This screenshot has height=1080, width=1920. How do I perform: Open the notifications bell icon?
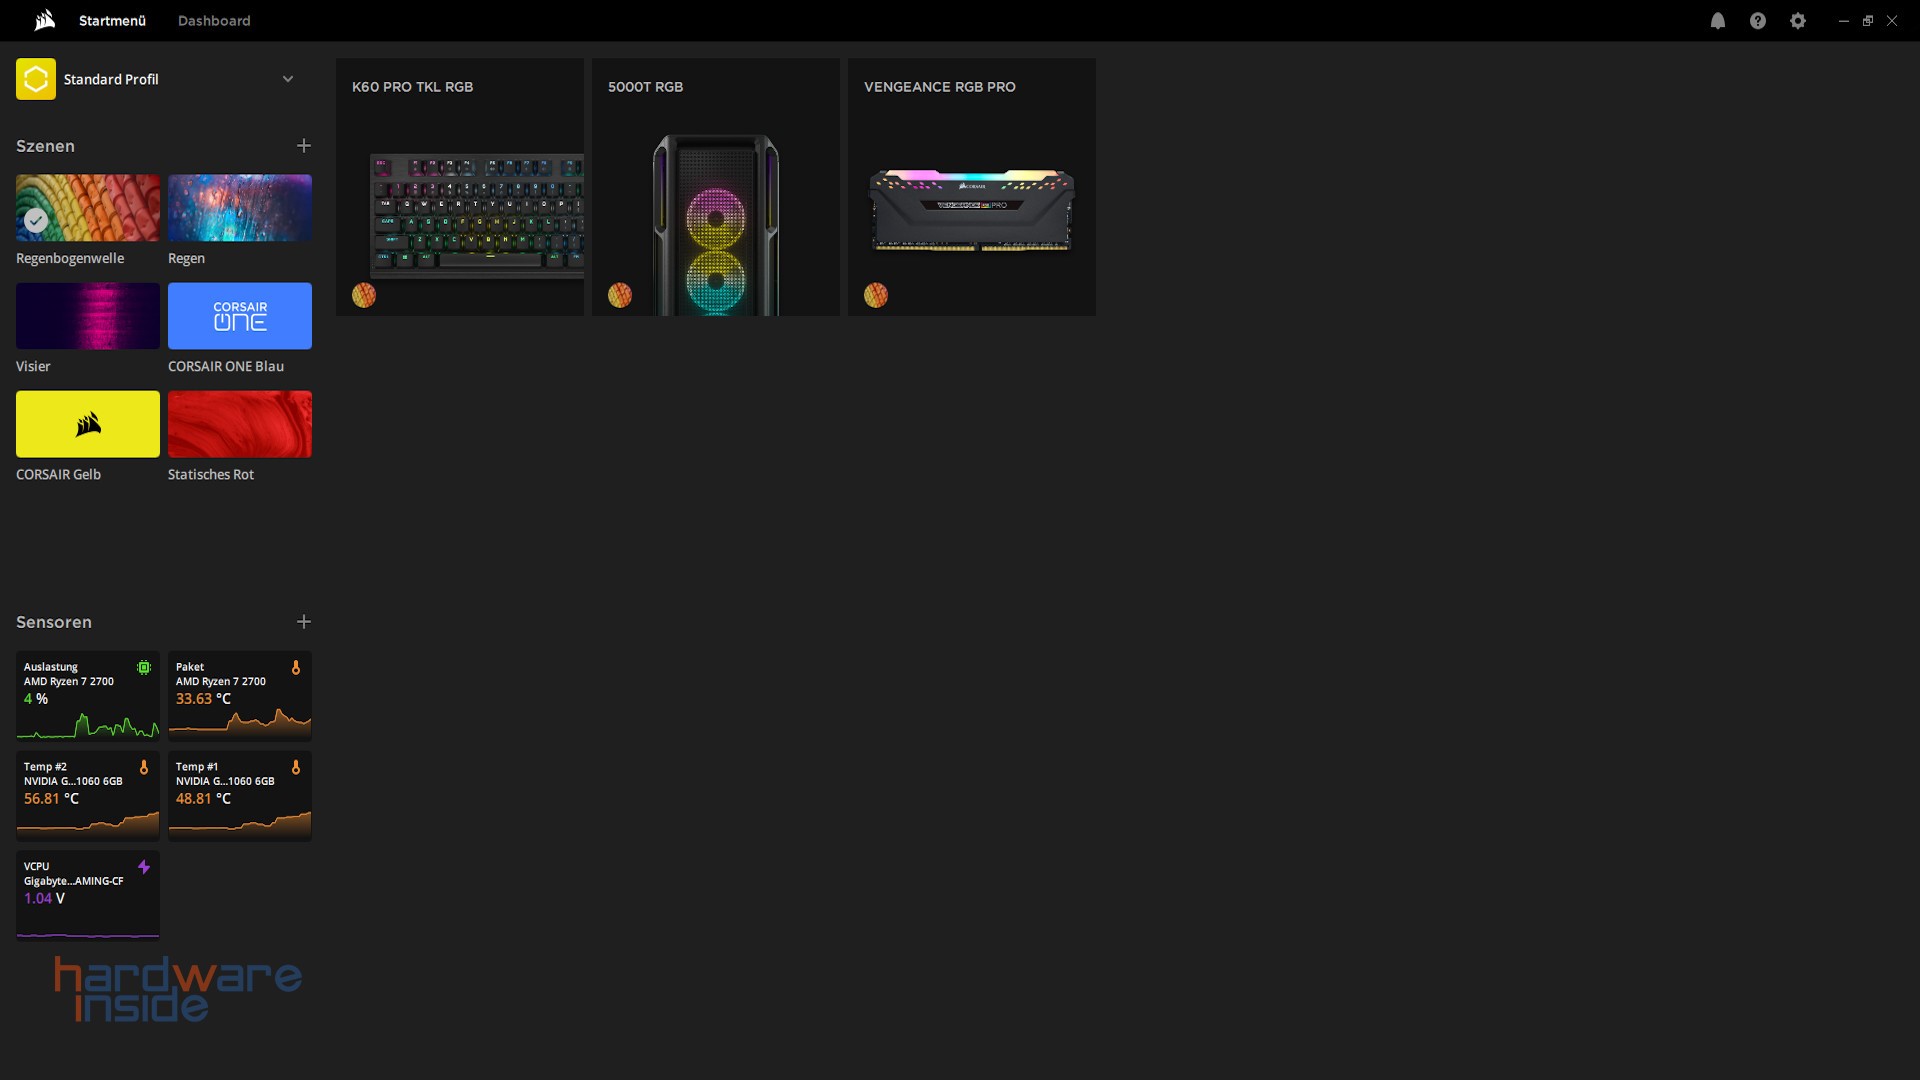click(1717, 21)
